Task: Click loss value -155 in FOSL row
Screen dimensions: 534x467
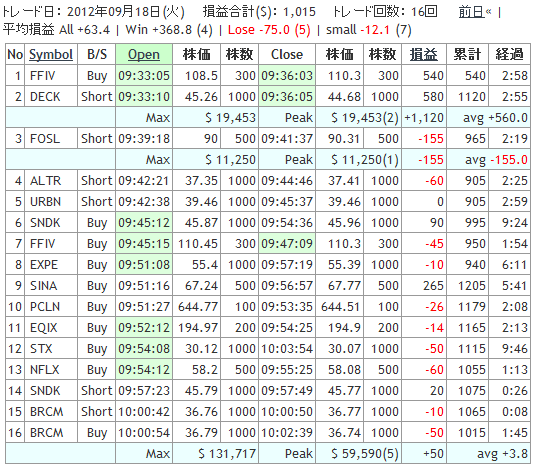Action: [424, 139]
